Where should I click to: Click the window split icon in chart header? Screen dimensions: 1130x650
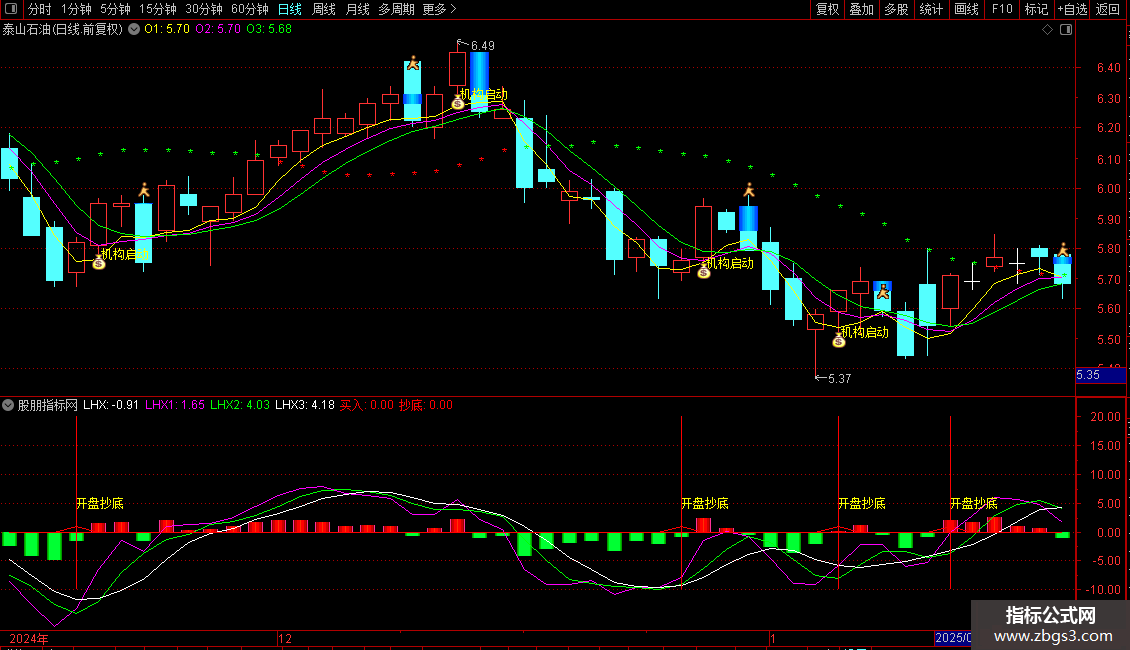tap(1066, 29)
